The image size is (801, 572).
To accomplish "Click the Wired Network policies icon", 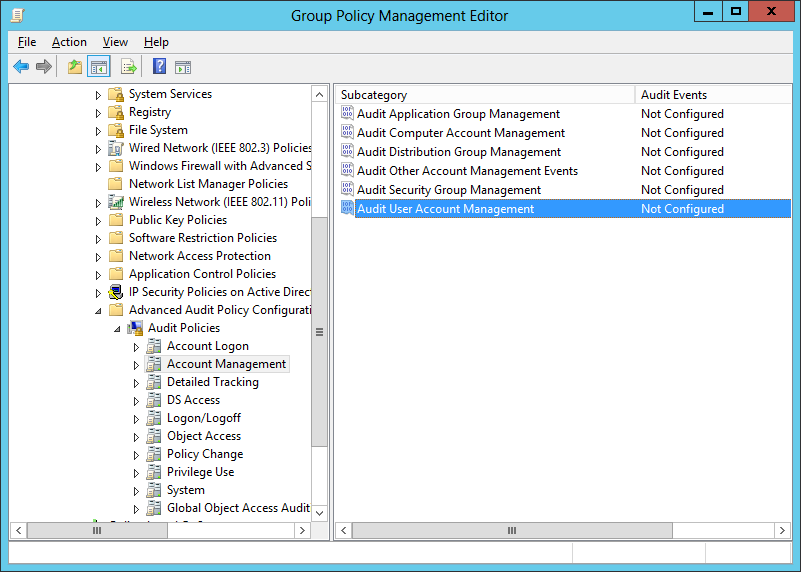I will pos(116,148).
